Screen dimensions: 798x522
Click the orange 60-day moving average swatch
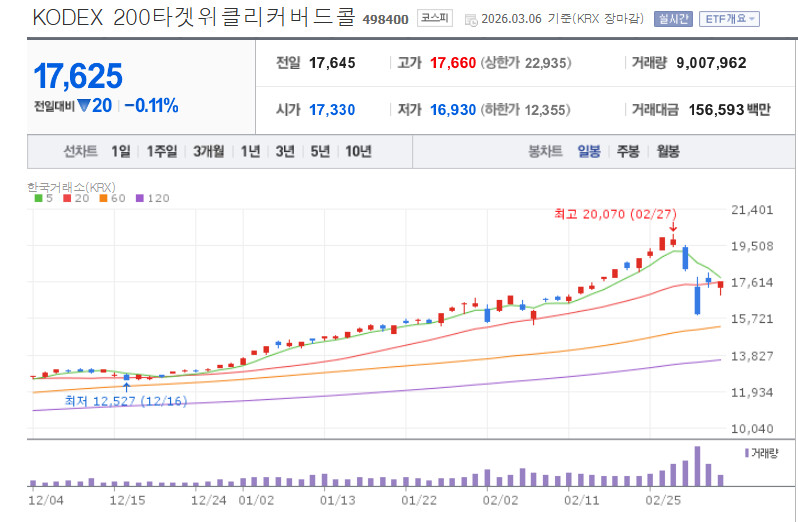(101, 199)
